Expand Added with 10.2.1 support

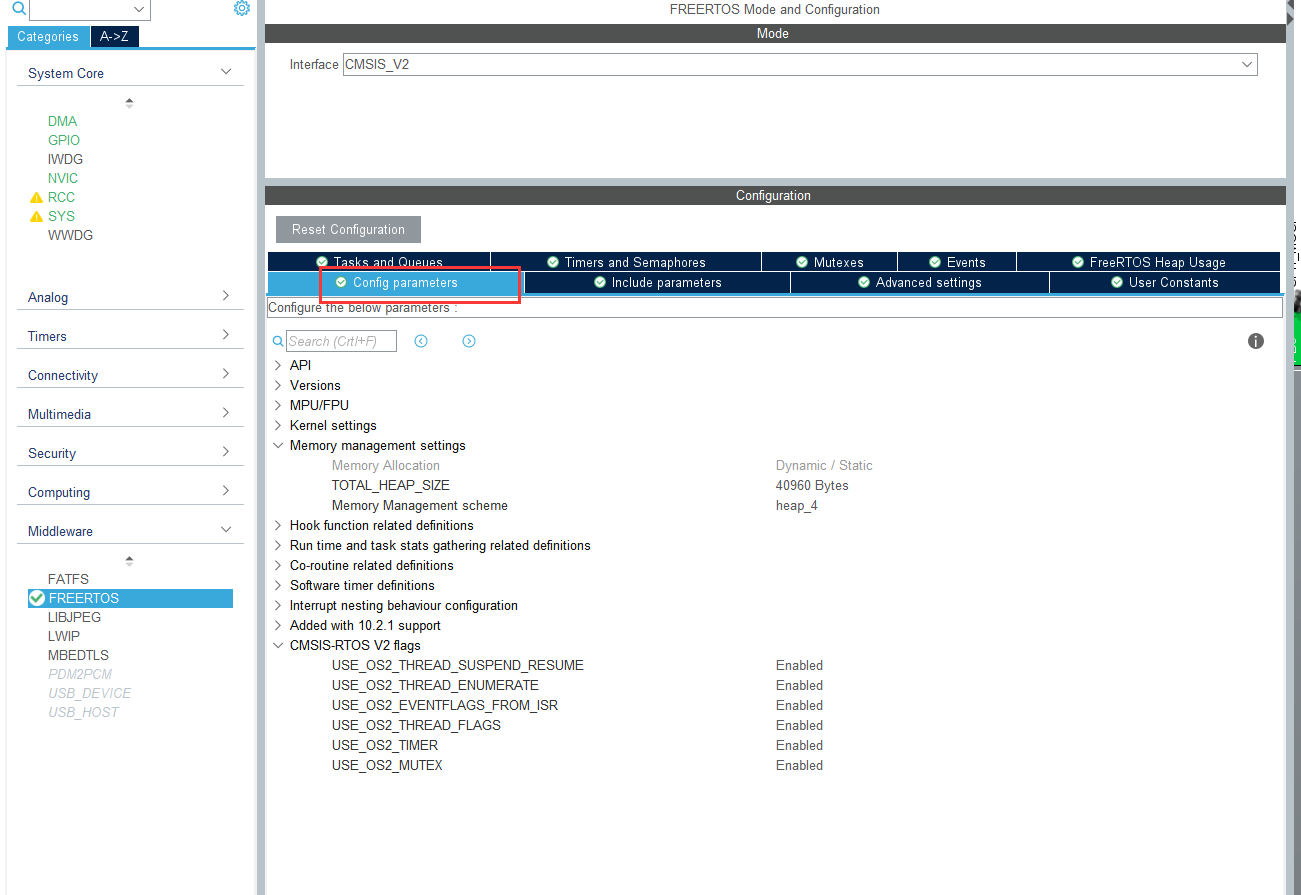point(278,625)
